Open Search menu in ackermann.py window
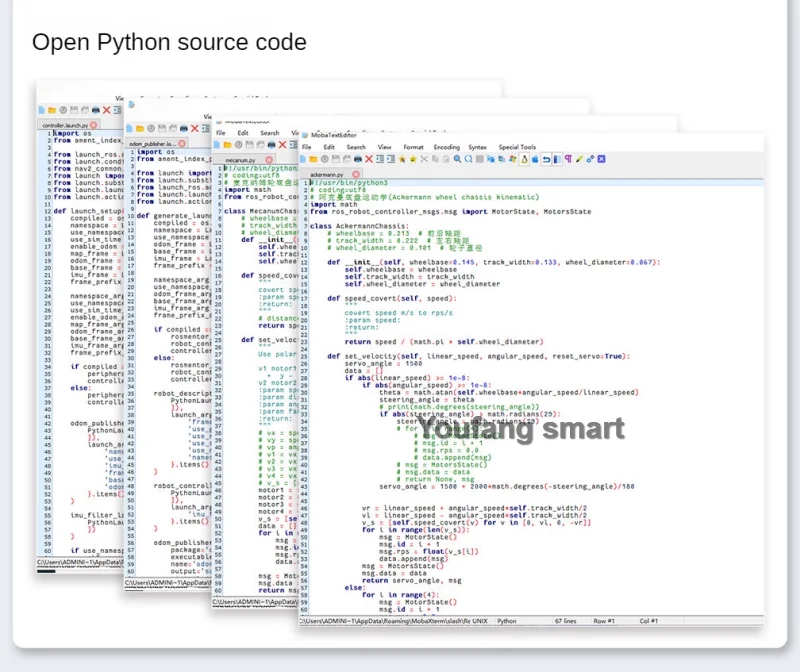The width and height of the screenshot is (800, 672). 356,147
